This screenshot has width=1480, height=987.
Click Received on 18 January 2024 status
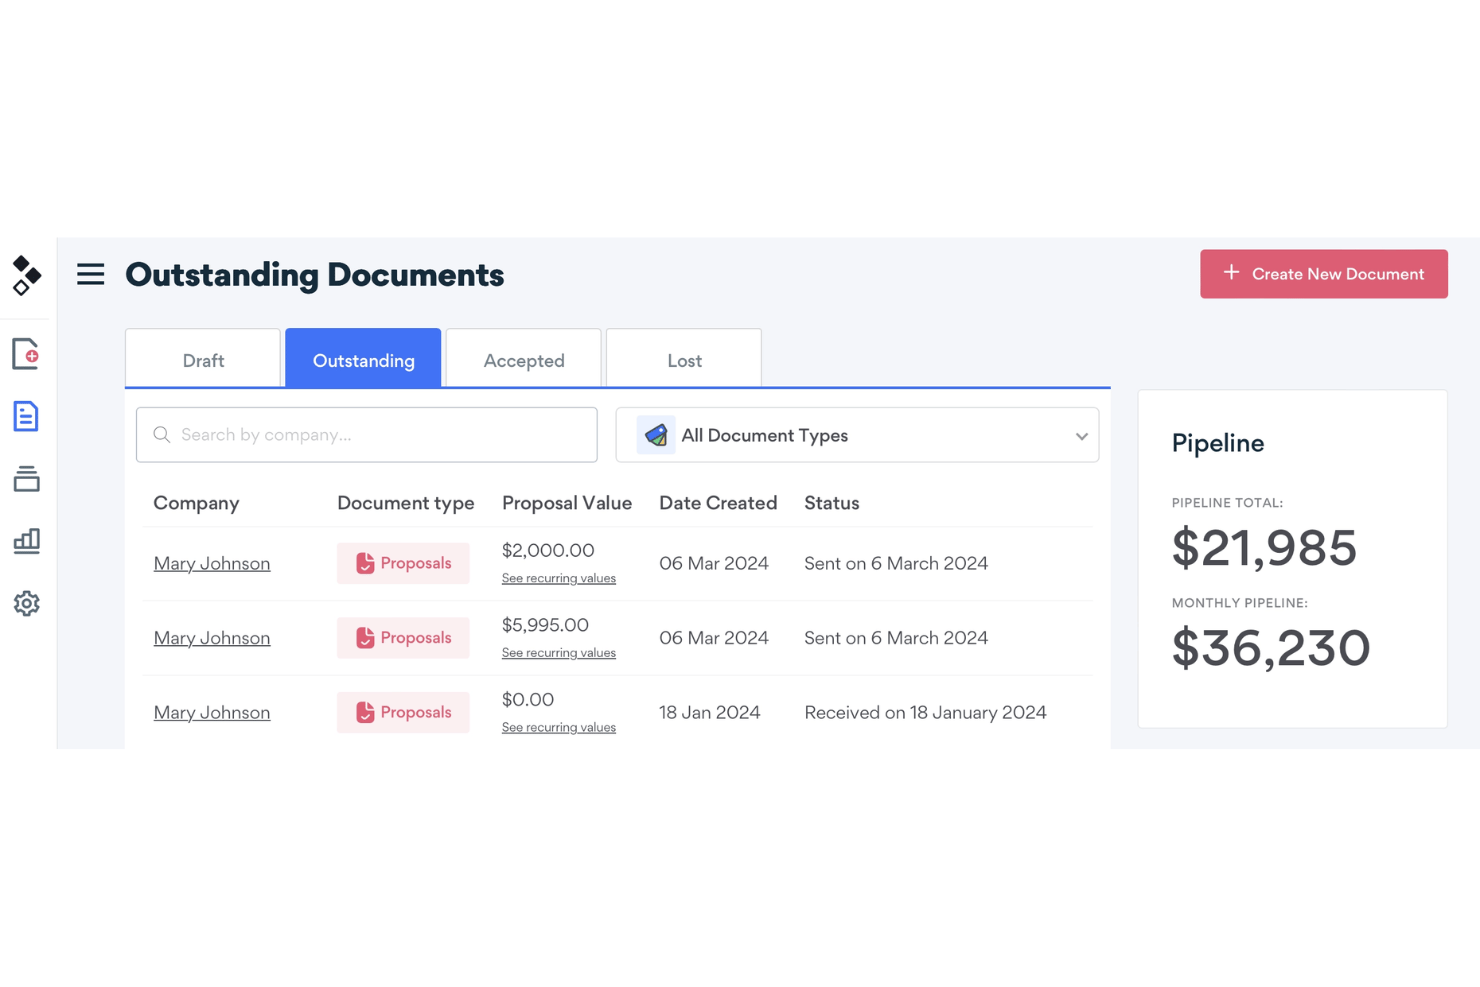926,713
